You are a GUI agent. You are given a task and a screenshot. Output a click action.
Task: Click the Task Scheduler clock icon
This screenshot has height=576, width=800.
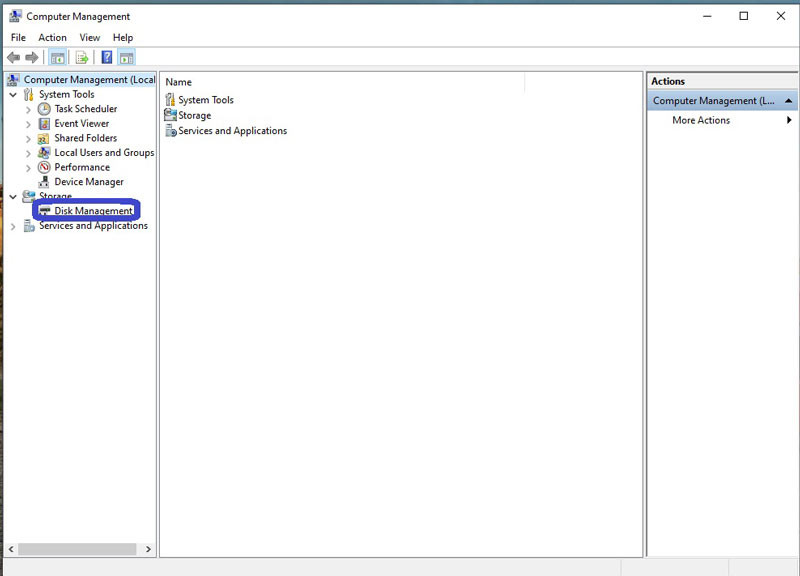(x=44, y=109)
